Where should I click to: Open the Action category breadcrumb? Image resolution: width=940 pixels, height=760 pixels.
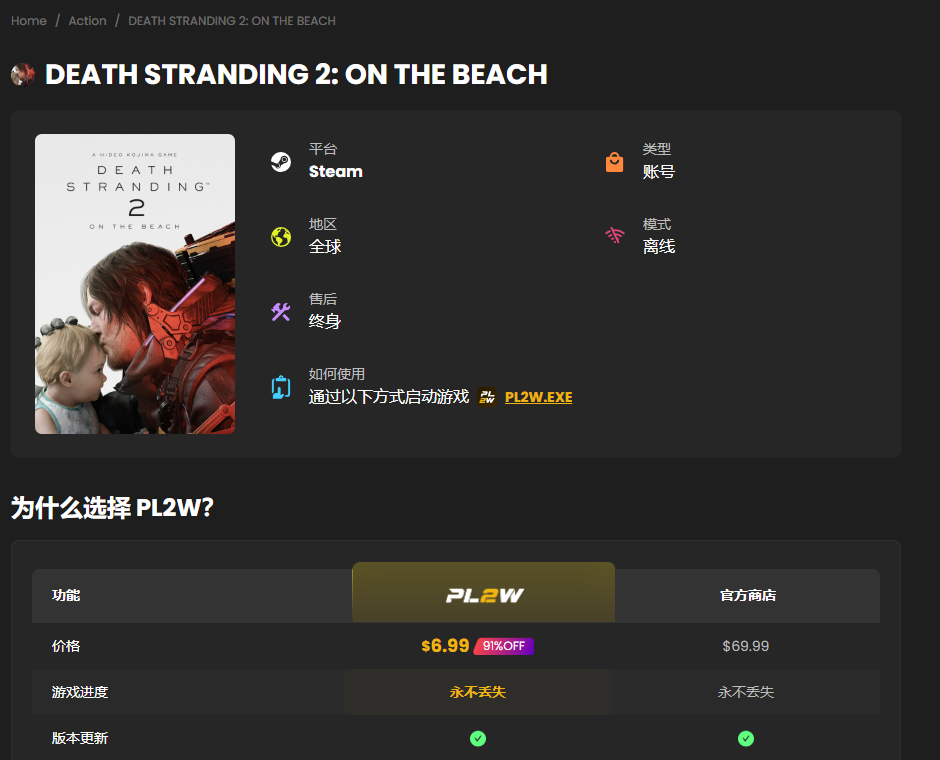point(87,21)
